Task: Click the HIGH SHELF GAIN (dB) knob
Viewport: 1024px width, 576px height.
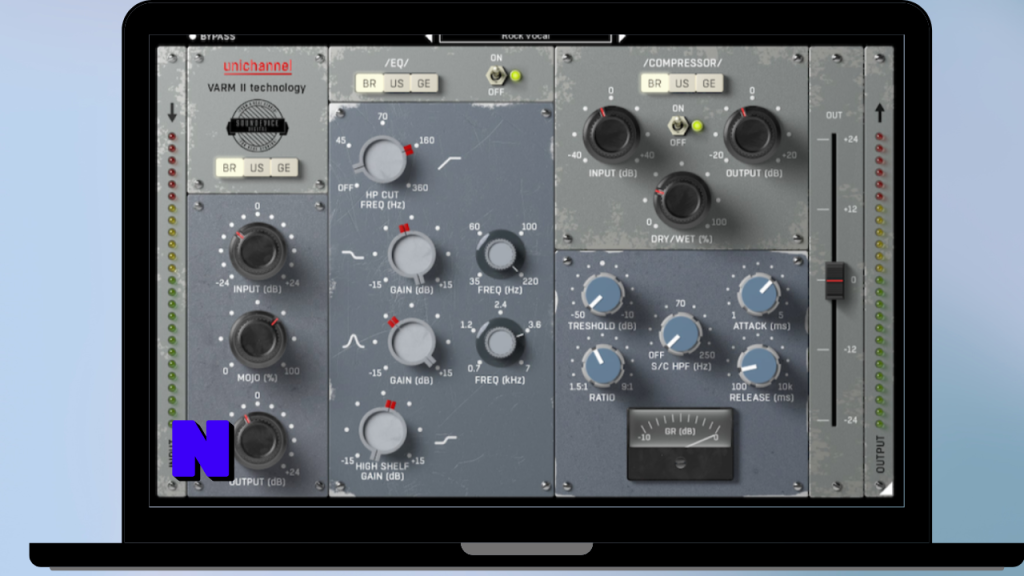Action: pyautogui.click(x=383, y=431)
